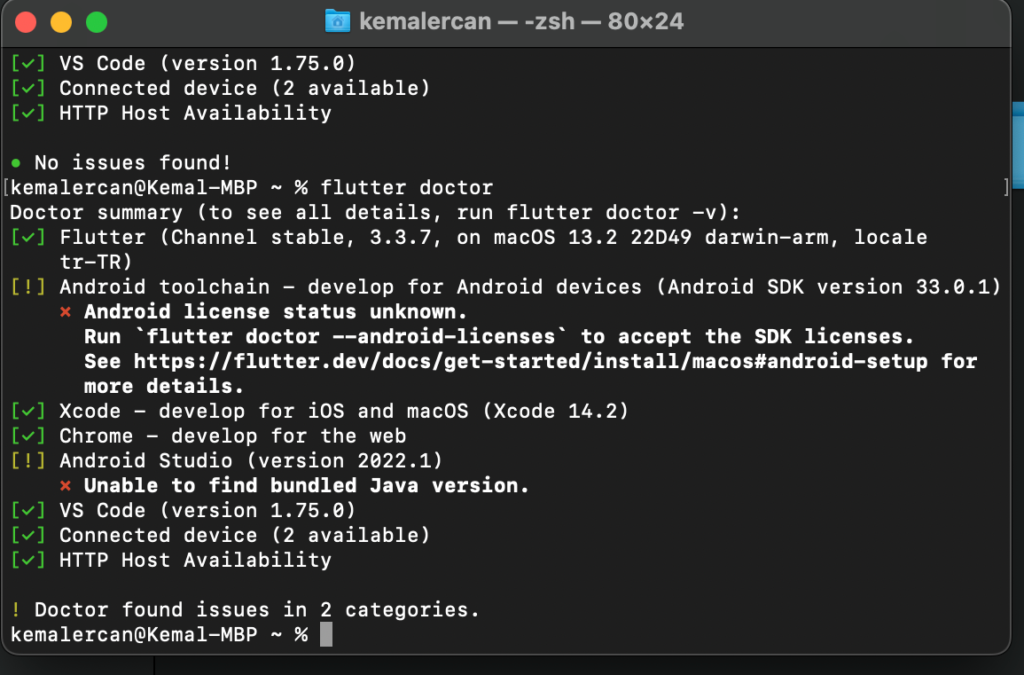Click the flutter doctor command on prompt line

[x=407, y=188]
